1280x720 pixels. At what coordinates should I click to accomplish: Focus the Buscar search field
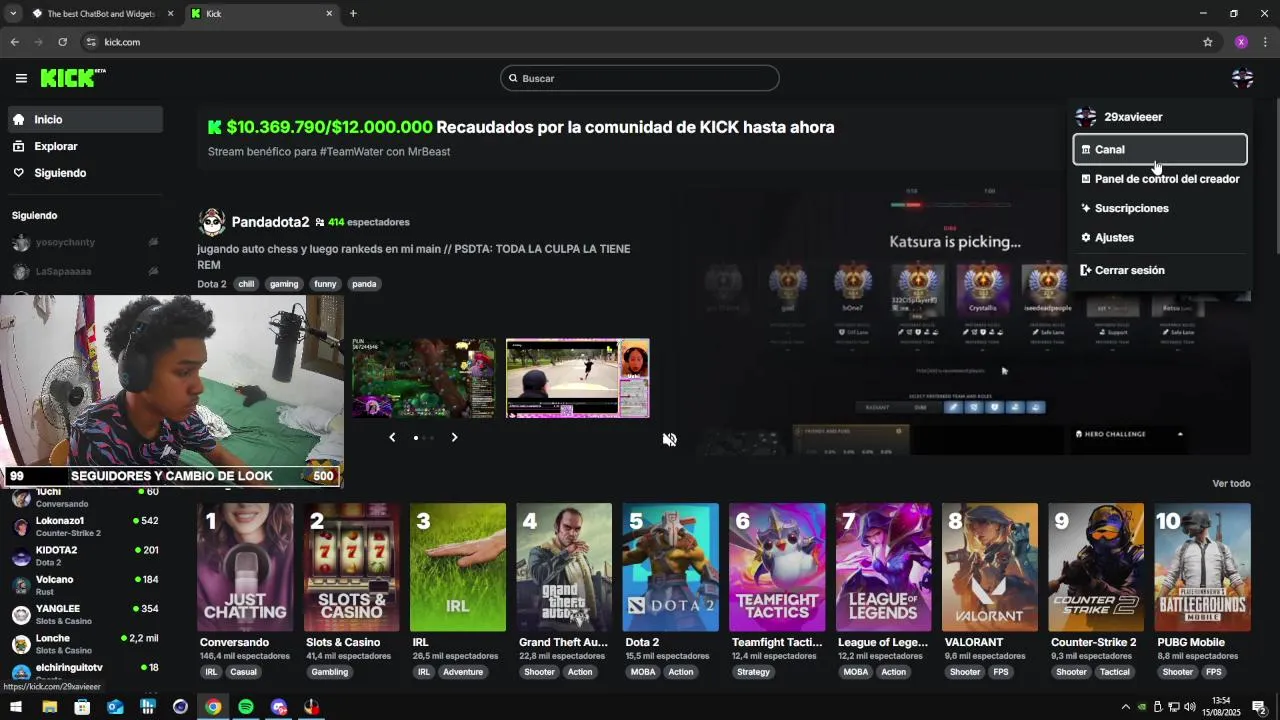640,78
